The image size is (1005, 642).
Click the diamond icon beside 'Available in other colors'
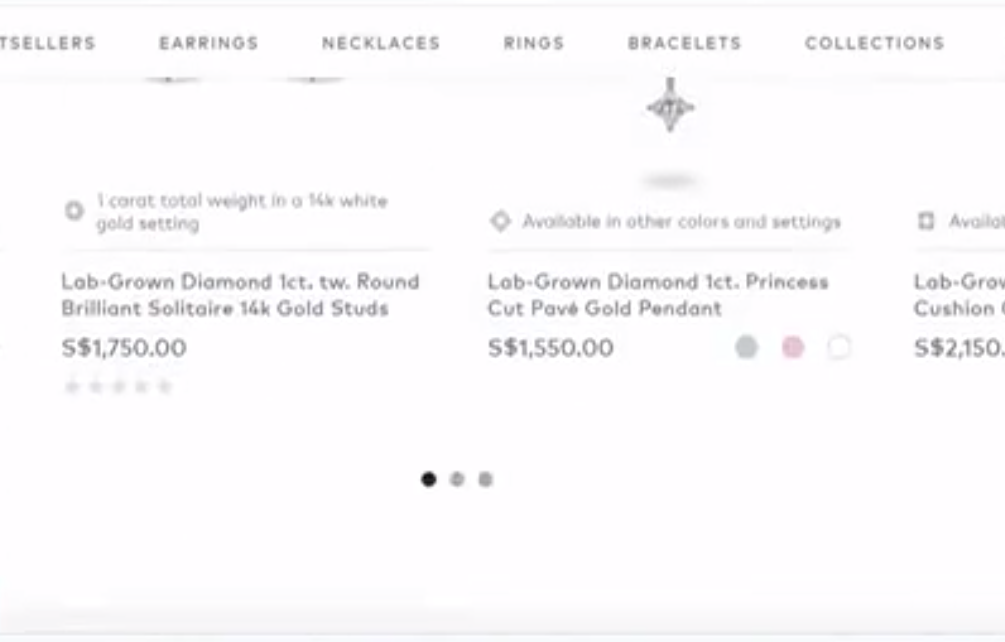[x=500, y=221]
